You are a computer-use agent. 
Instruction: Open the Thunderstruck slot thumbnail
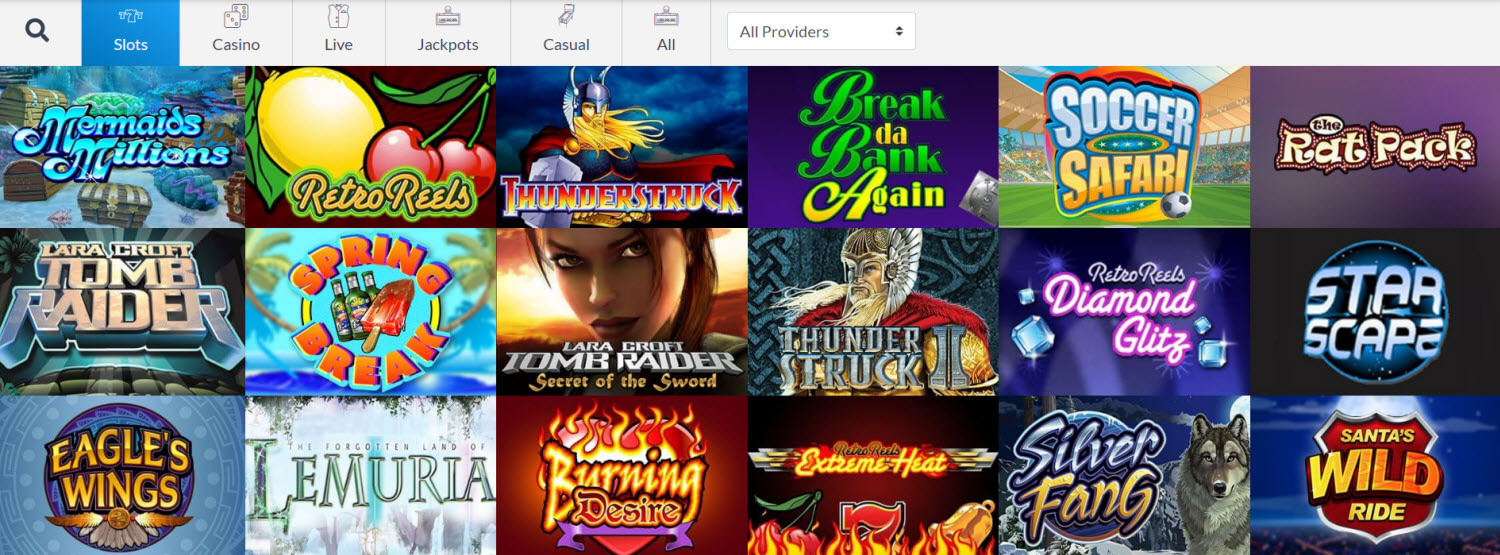pos(622,147)
